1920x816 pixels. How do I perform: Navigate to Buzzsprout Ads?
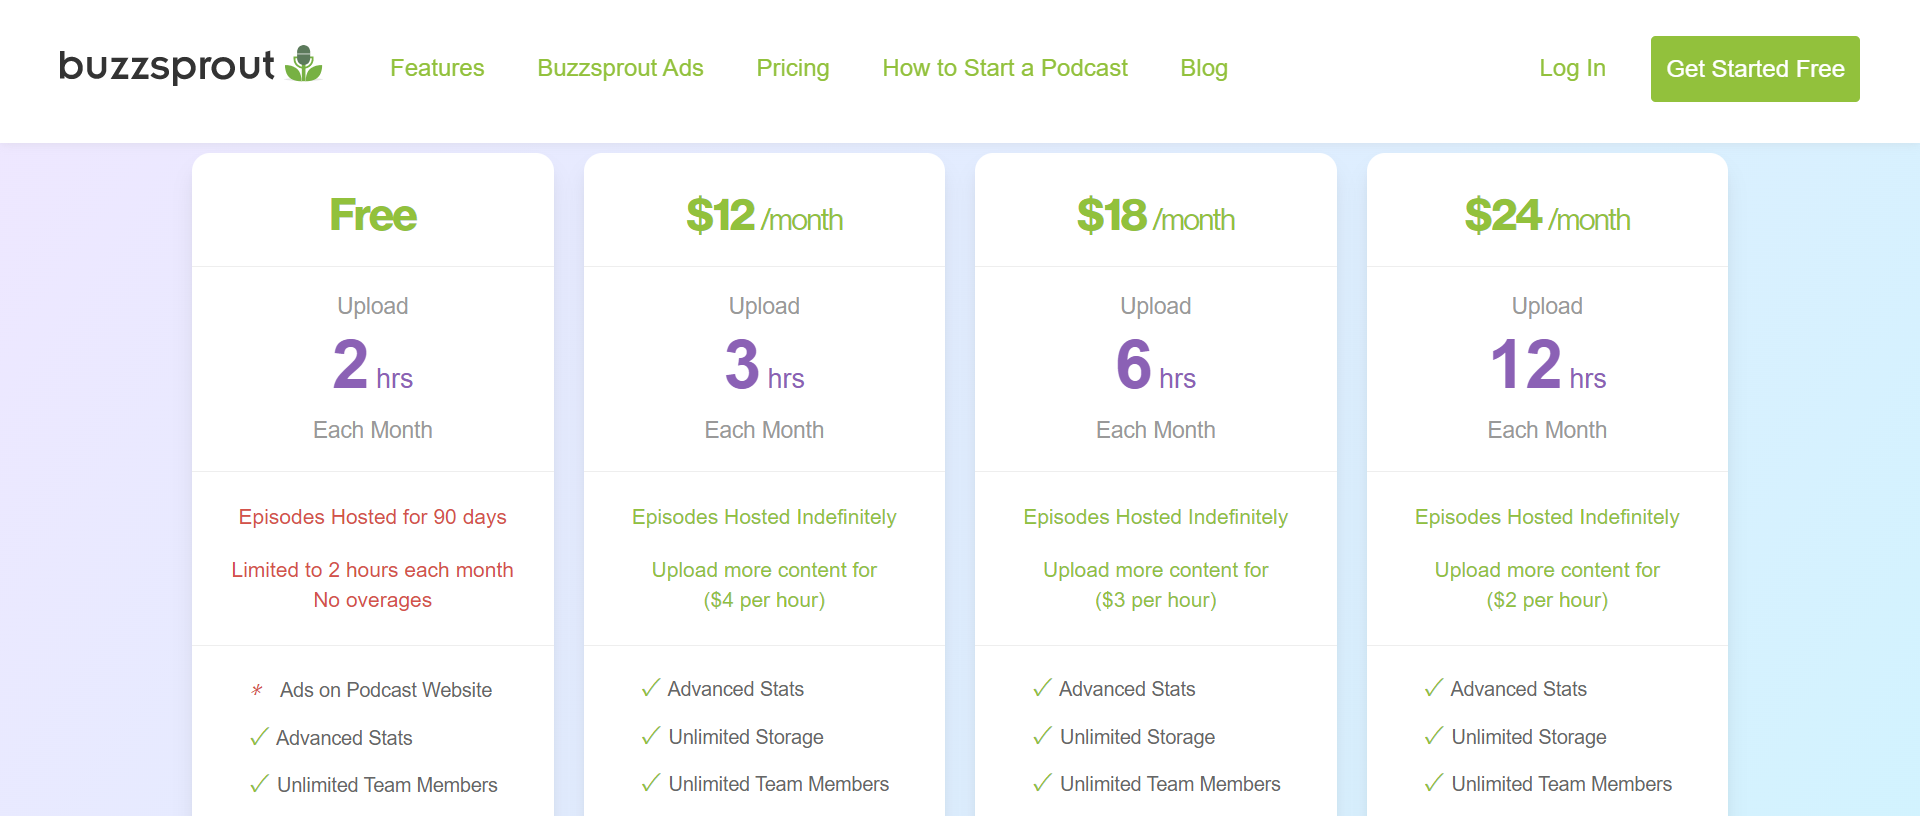tap(620, 68)
